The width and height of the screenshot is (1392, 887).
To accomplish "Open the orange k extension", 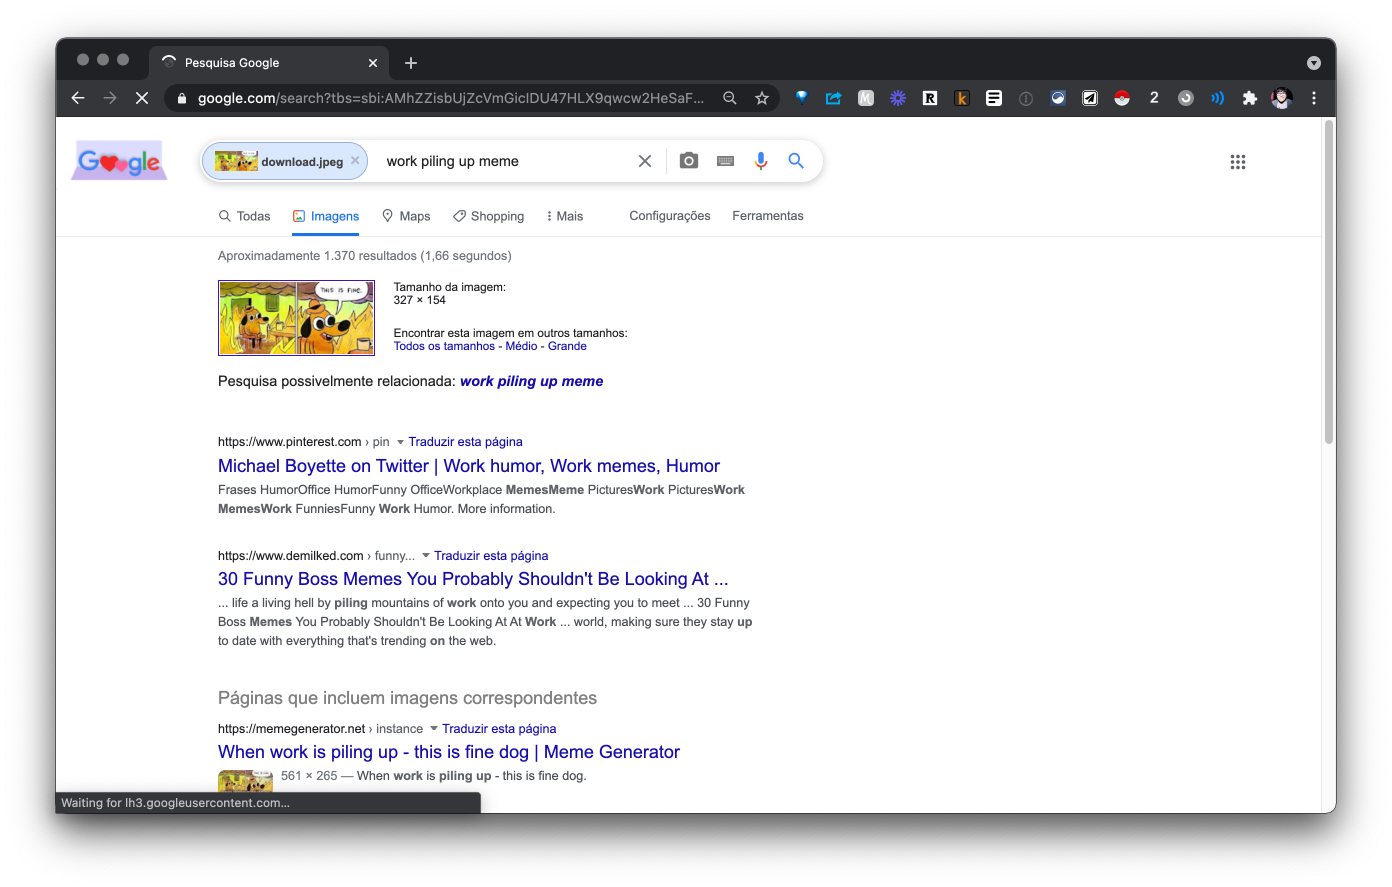I will click(962, 98).
